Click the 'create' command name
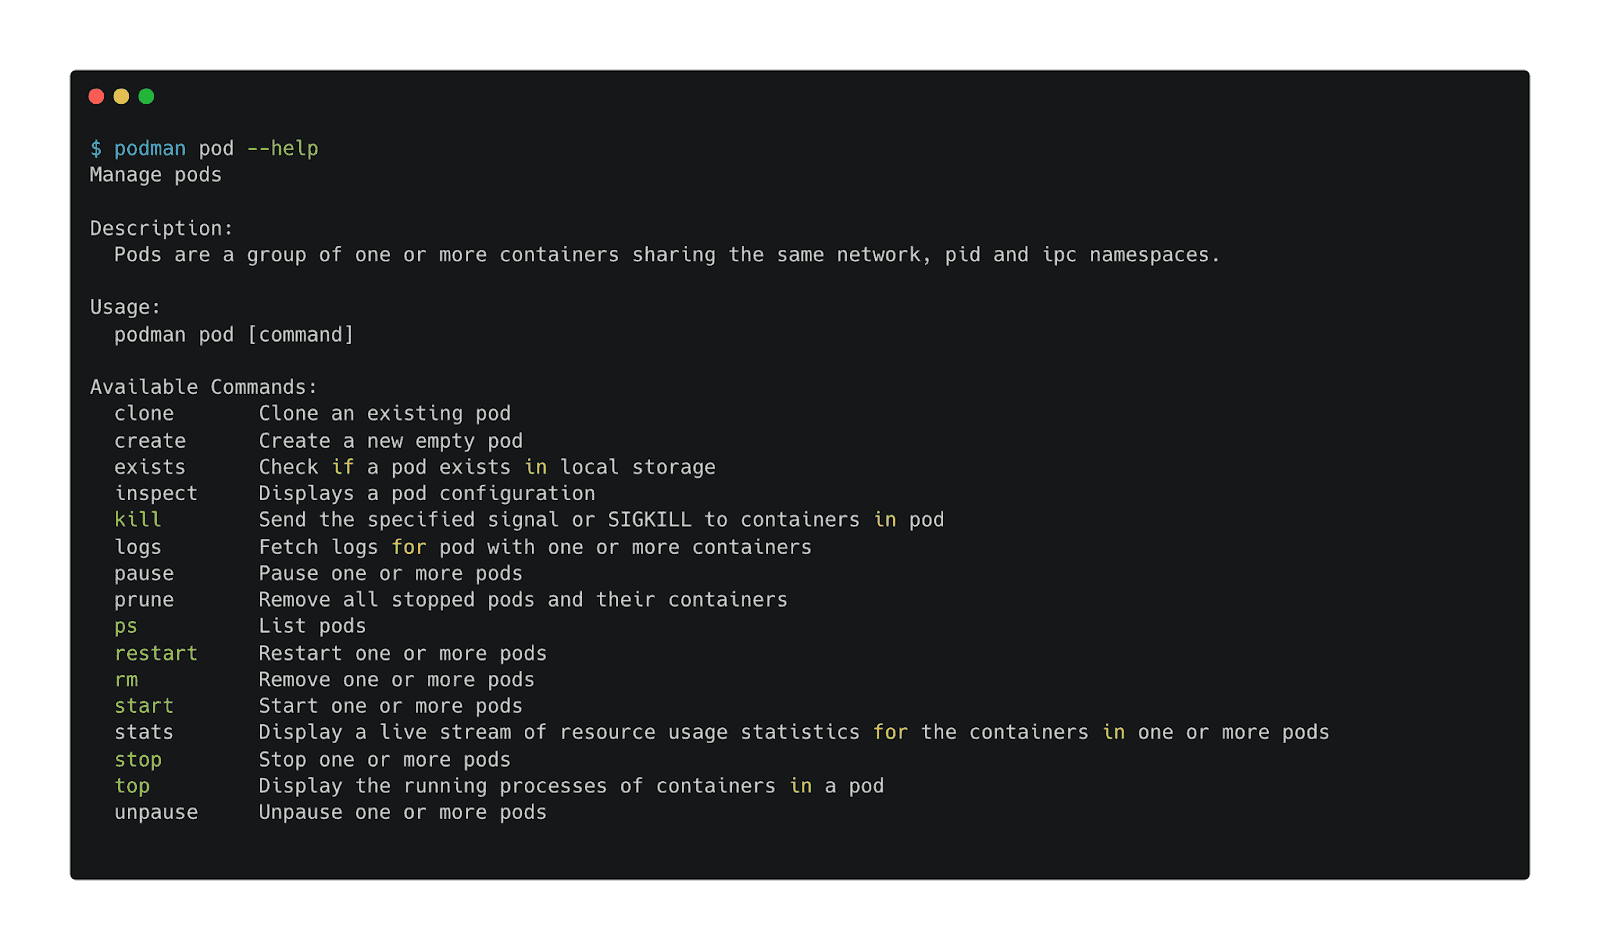 (150, 441)
